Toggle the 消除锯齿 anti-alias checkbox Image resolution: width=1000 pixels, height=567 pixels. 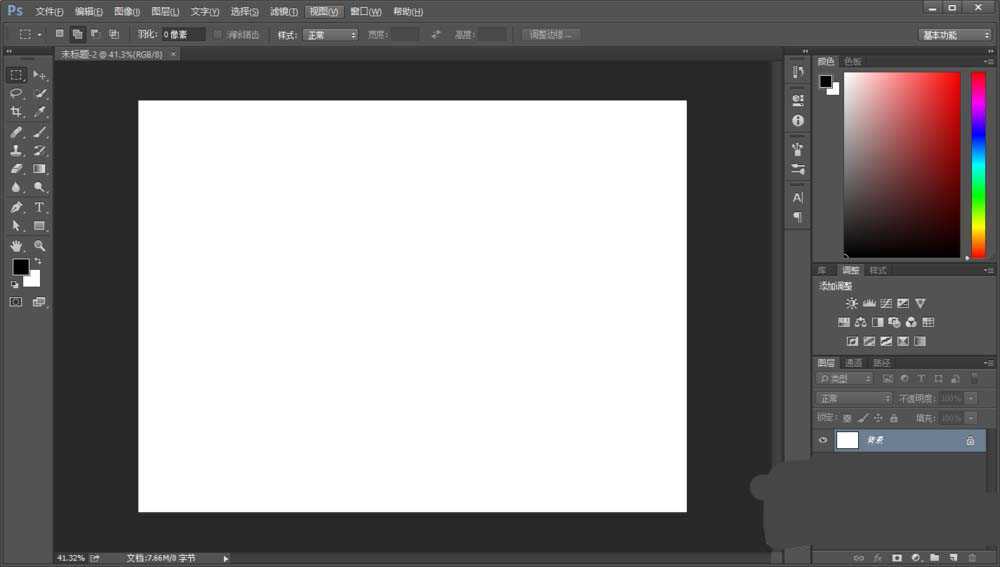pos(218,35)
